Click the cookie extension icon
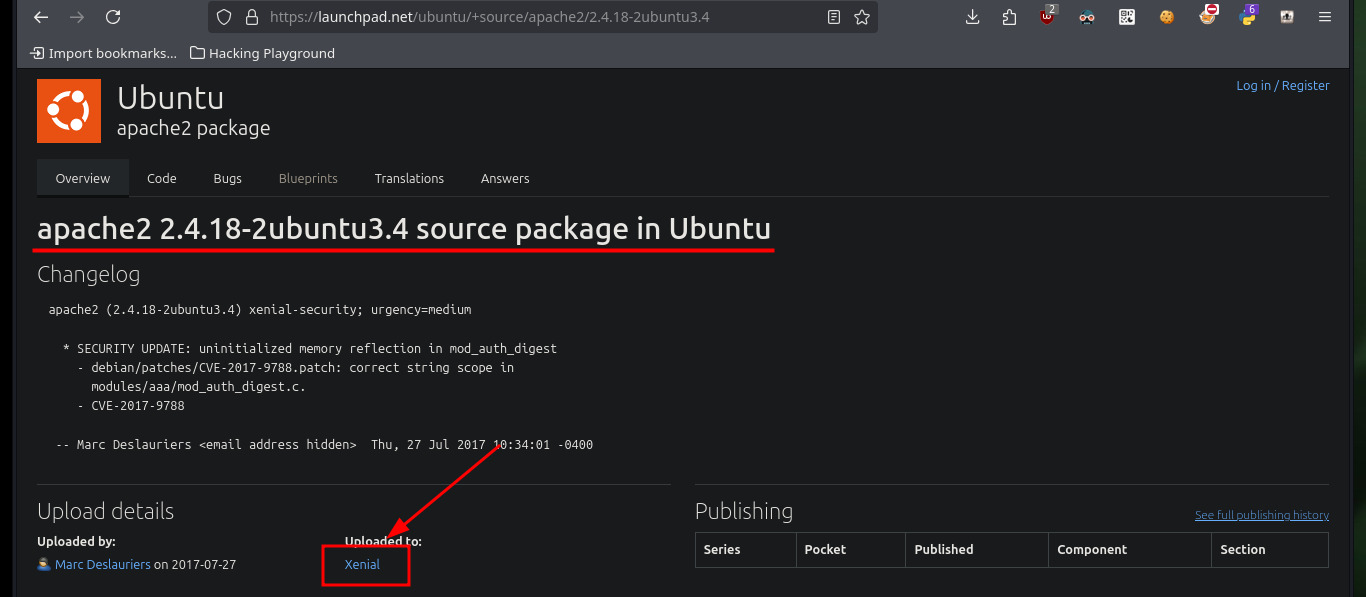1366x597 pixels. click(1167, 17)
